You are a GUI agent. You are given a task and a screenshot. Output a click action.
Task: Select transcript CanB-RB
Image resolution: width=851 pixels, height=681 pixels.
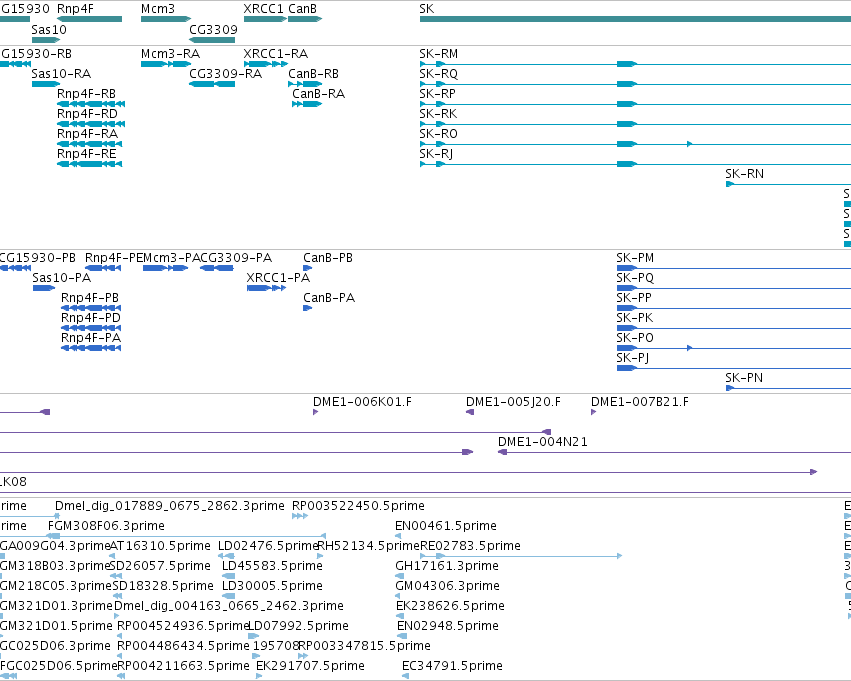pyautogui.click(x=305, y=84)
